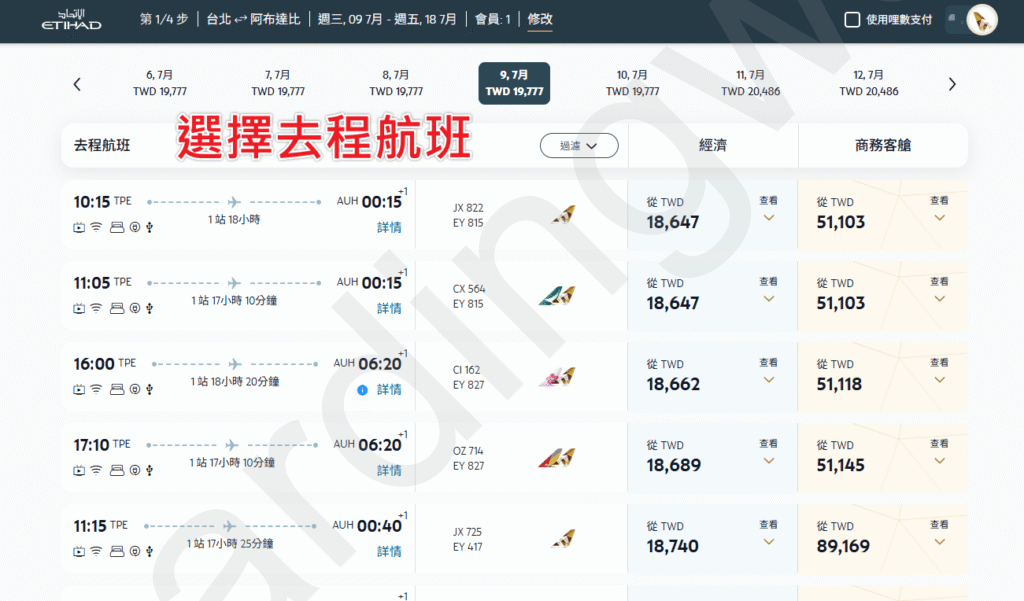This screenshot has width=1024, height=601.
Task: Click the 台北 ⇄ 阿布達比 route text
Action: pos(253,20)
